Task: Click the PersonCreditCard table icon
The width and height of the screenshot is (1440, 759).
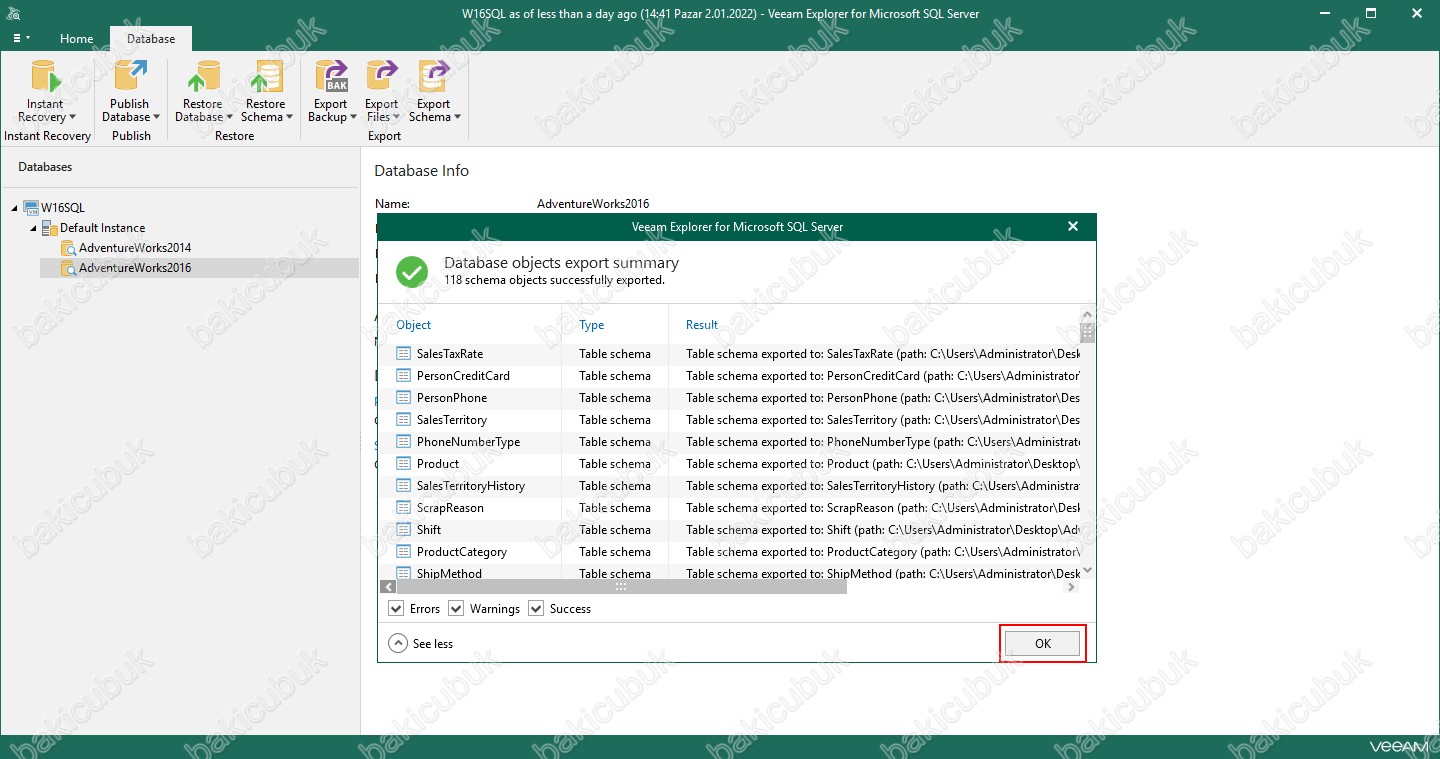Action: coord(404,376)
